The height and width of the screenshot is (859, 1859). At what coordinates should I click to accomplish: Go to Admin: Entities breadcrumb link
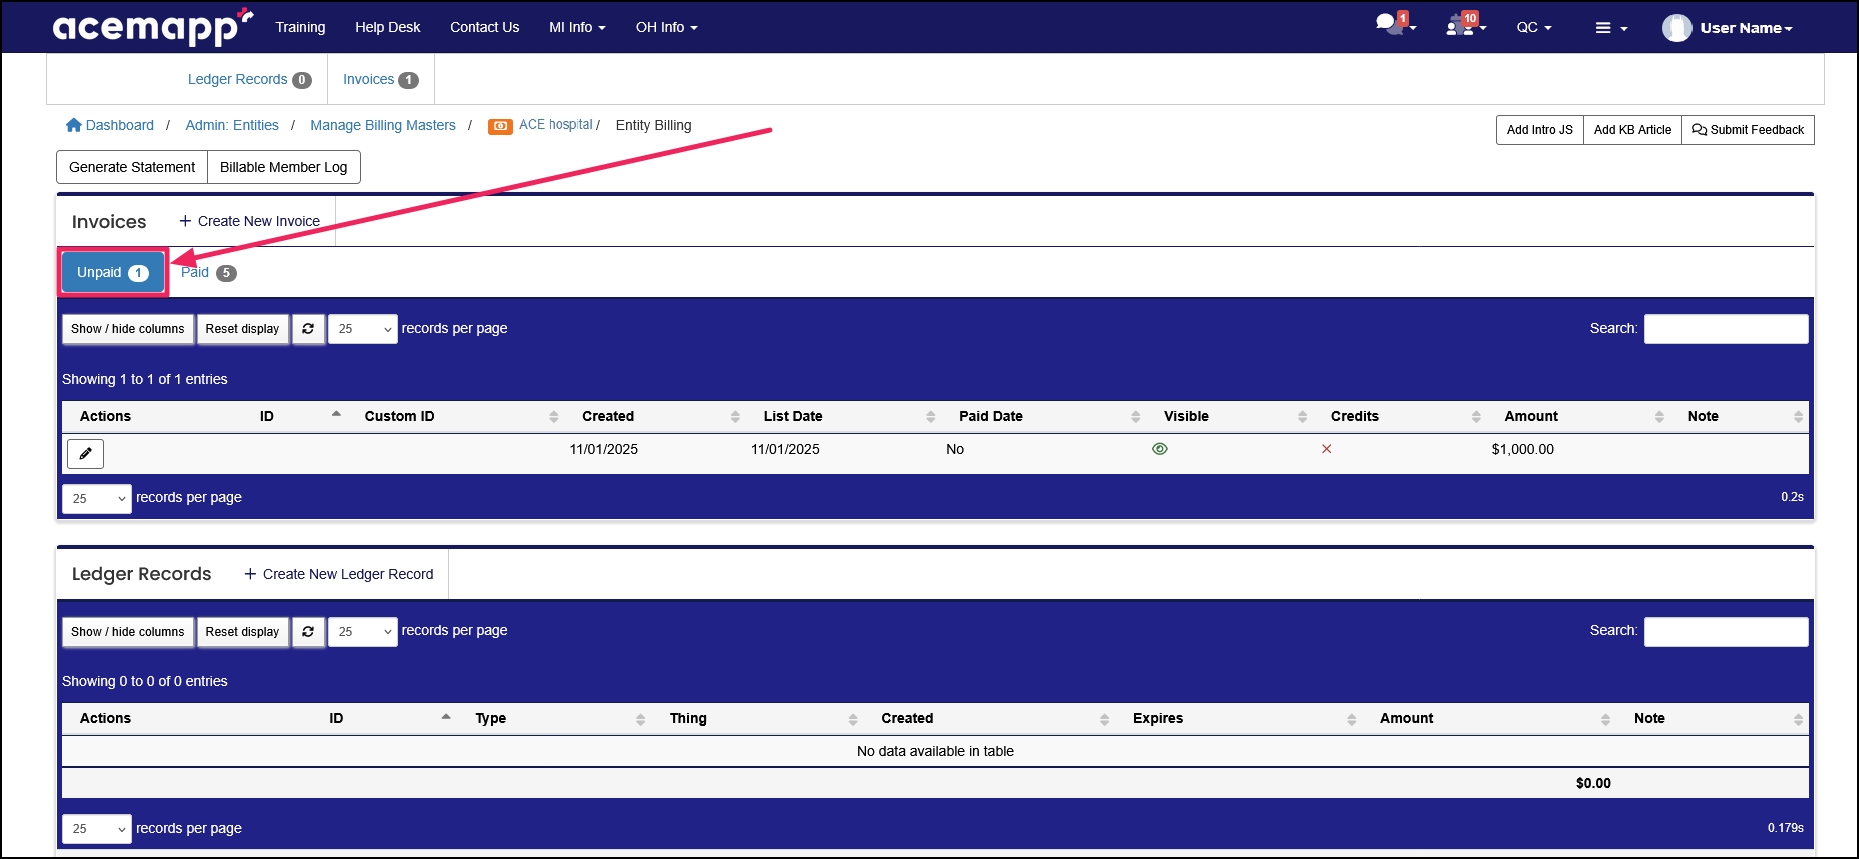pyautogui.click(x=232, y=125)
